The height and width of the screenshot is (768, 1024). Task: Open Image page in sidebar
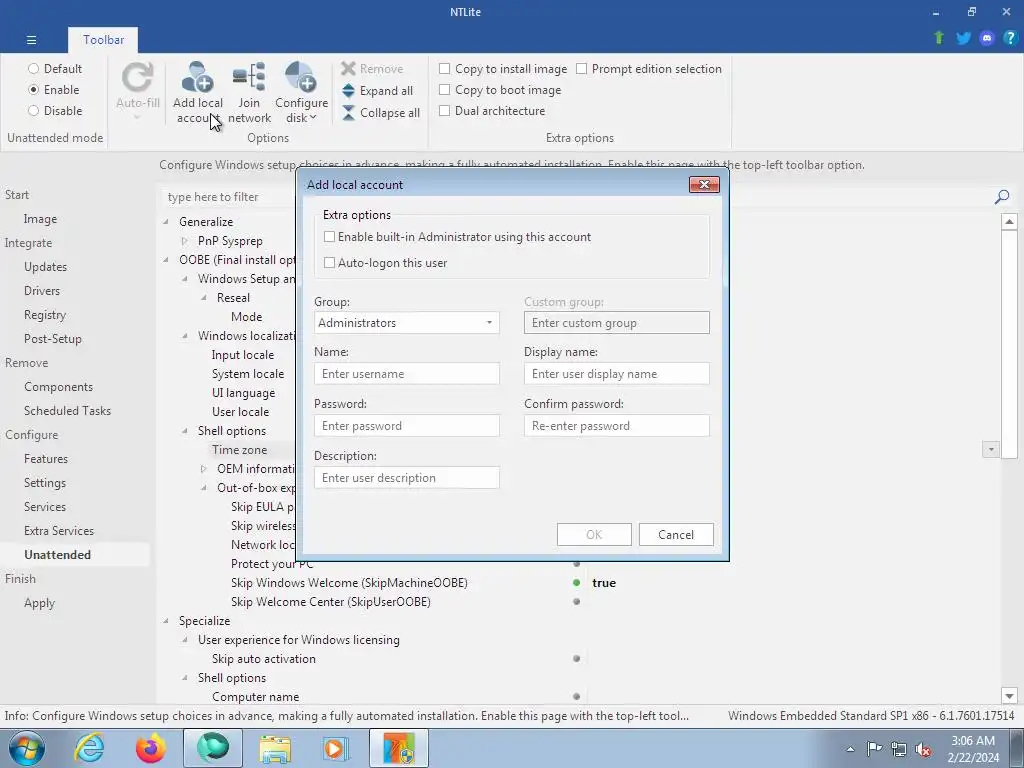coord(40,219)
